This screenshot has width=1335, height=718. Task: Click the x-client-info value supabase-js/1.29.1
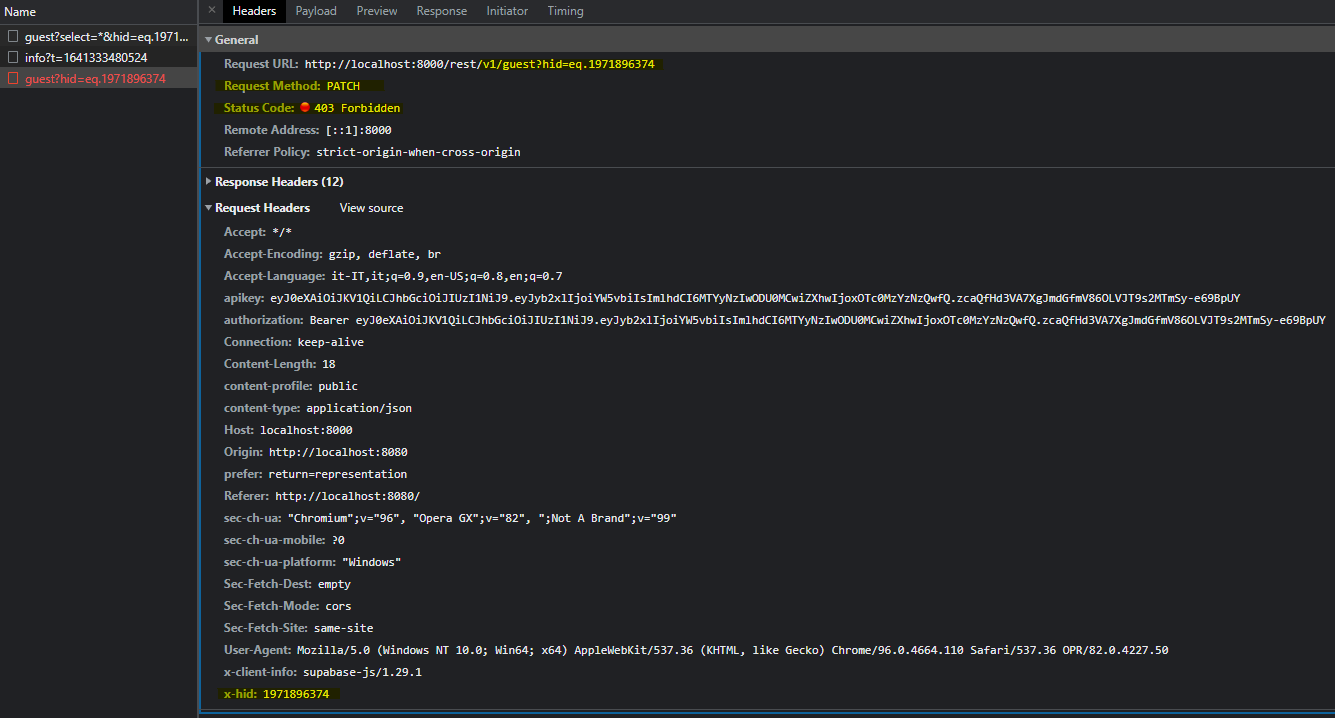(361, 672)
